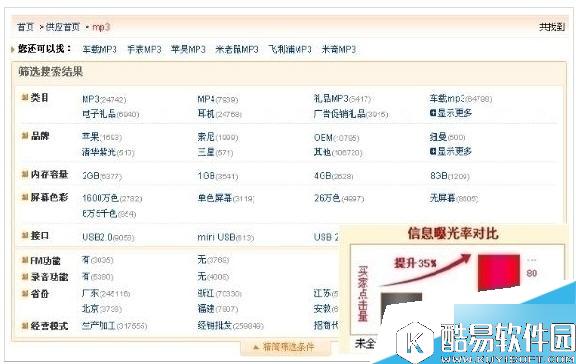Click the icon beside 经营模式
576x364 pixels.
tap(25, 325)
